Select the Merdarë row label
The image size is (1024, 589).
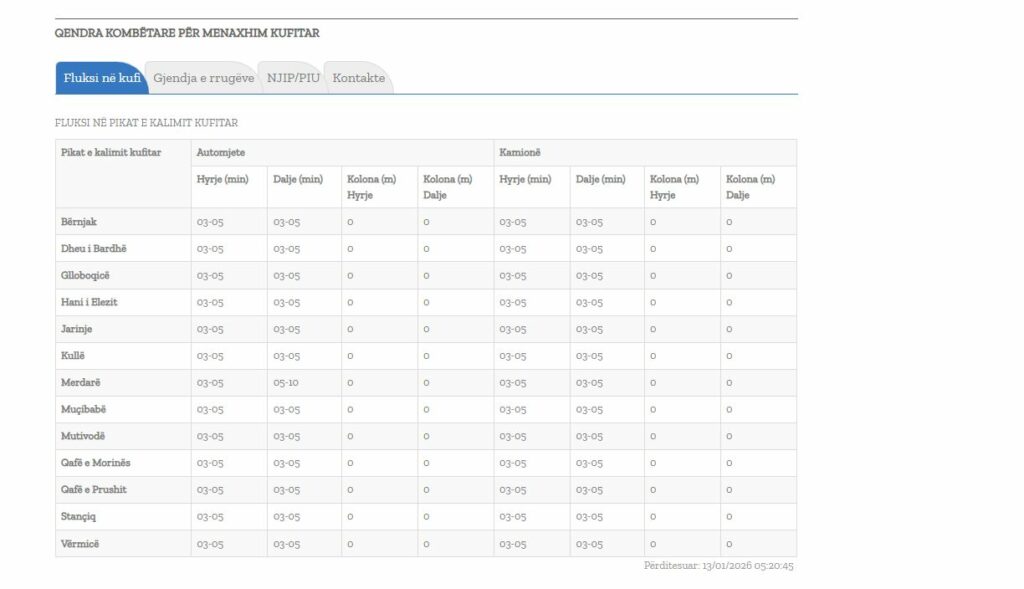(81, 383)
